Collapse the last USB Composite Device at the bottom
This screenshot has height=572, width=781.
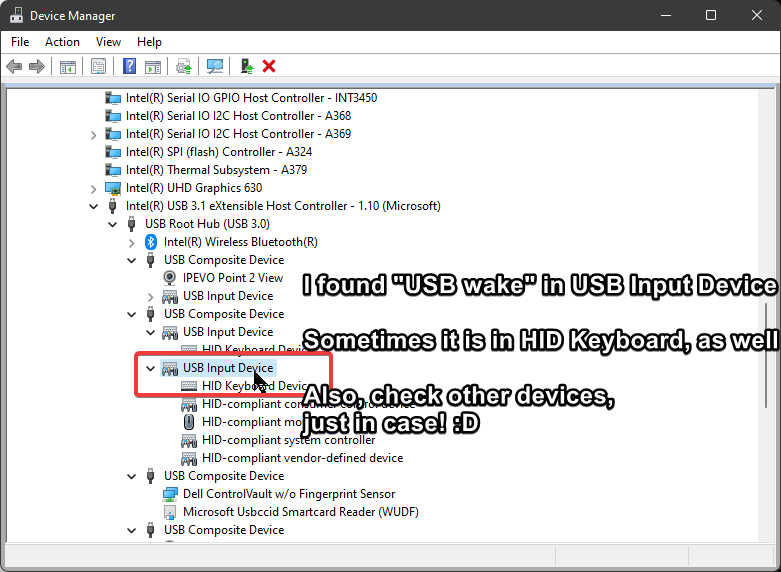131,531
